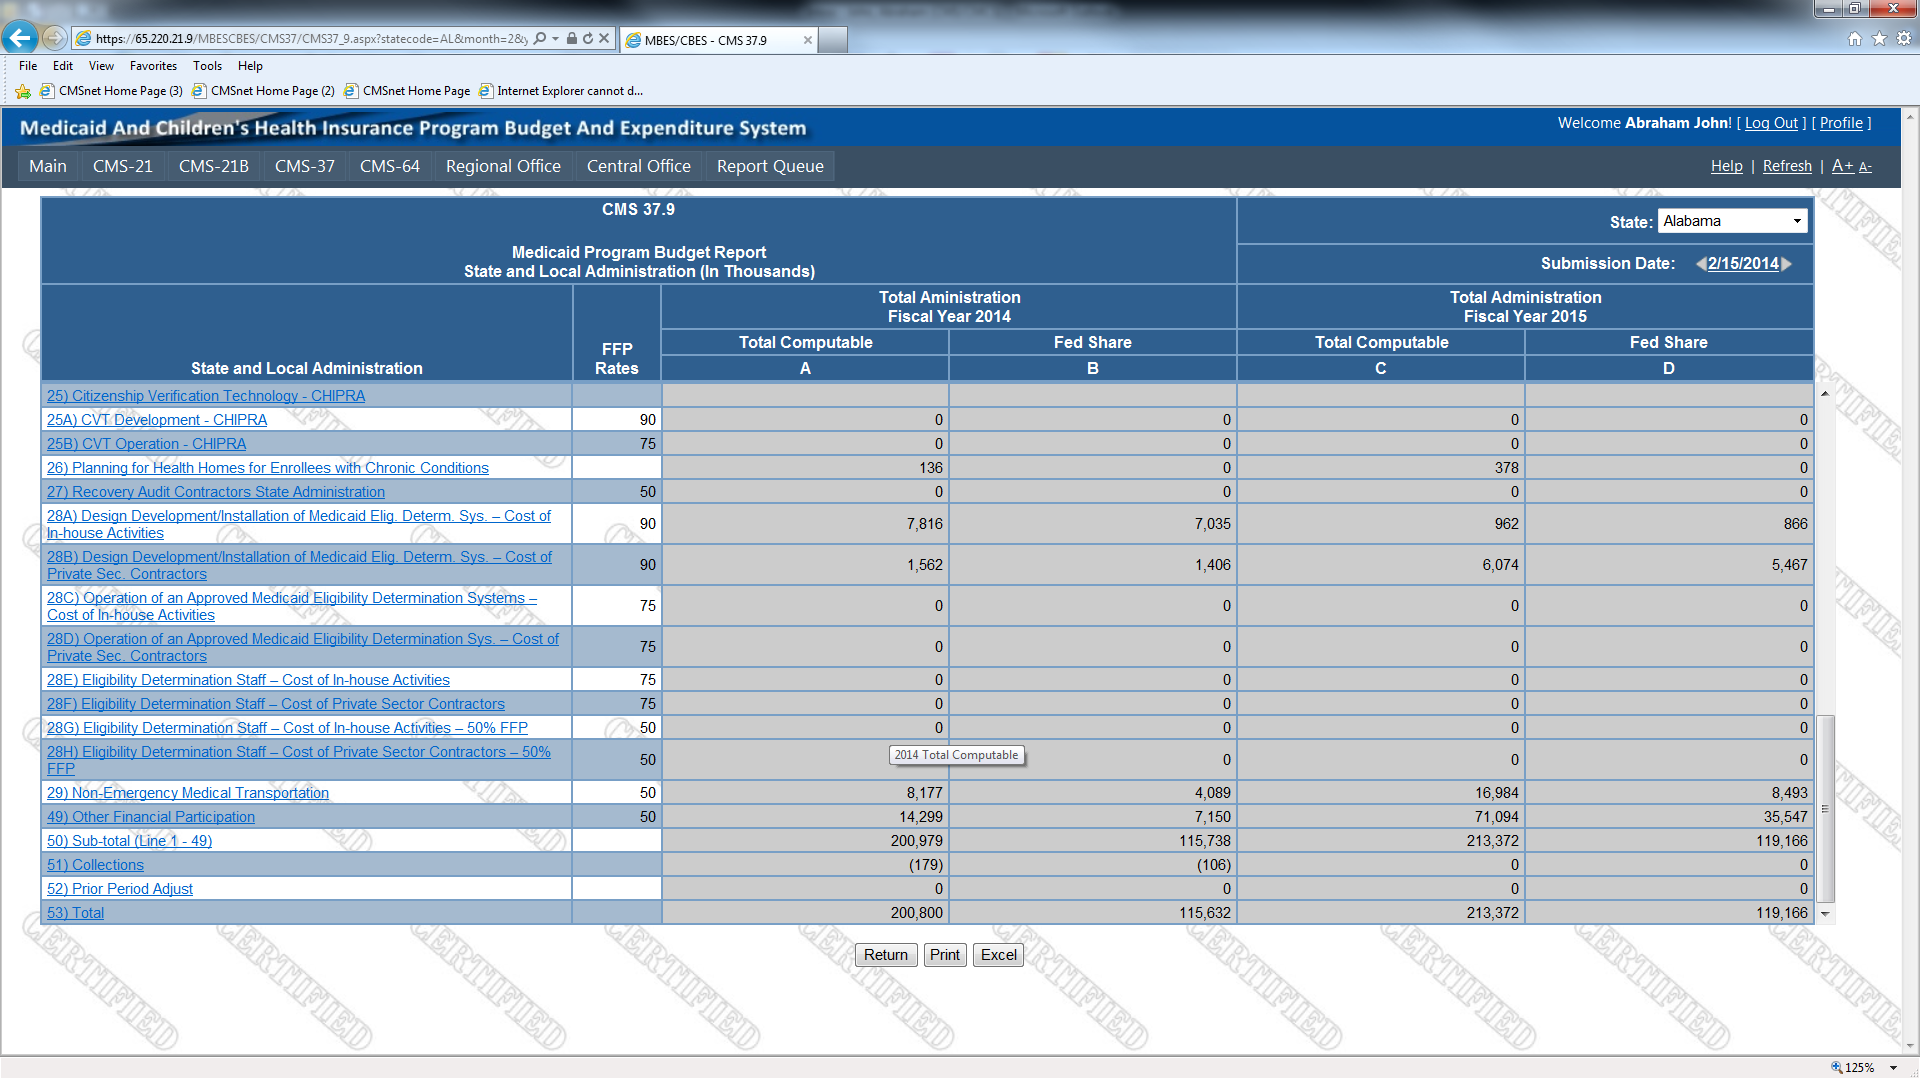Open the address bar search dropdown arrow
This screenshot has width=1920, height=1080.
pos(555,38)
